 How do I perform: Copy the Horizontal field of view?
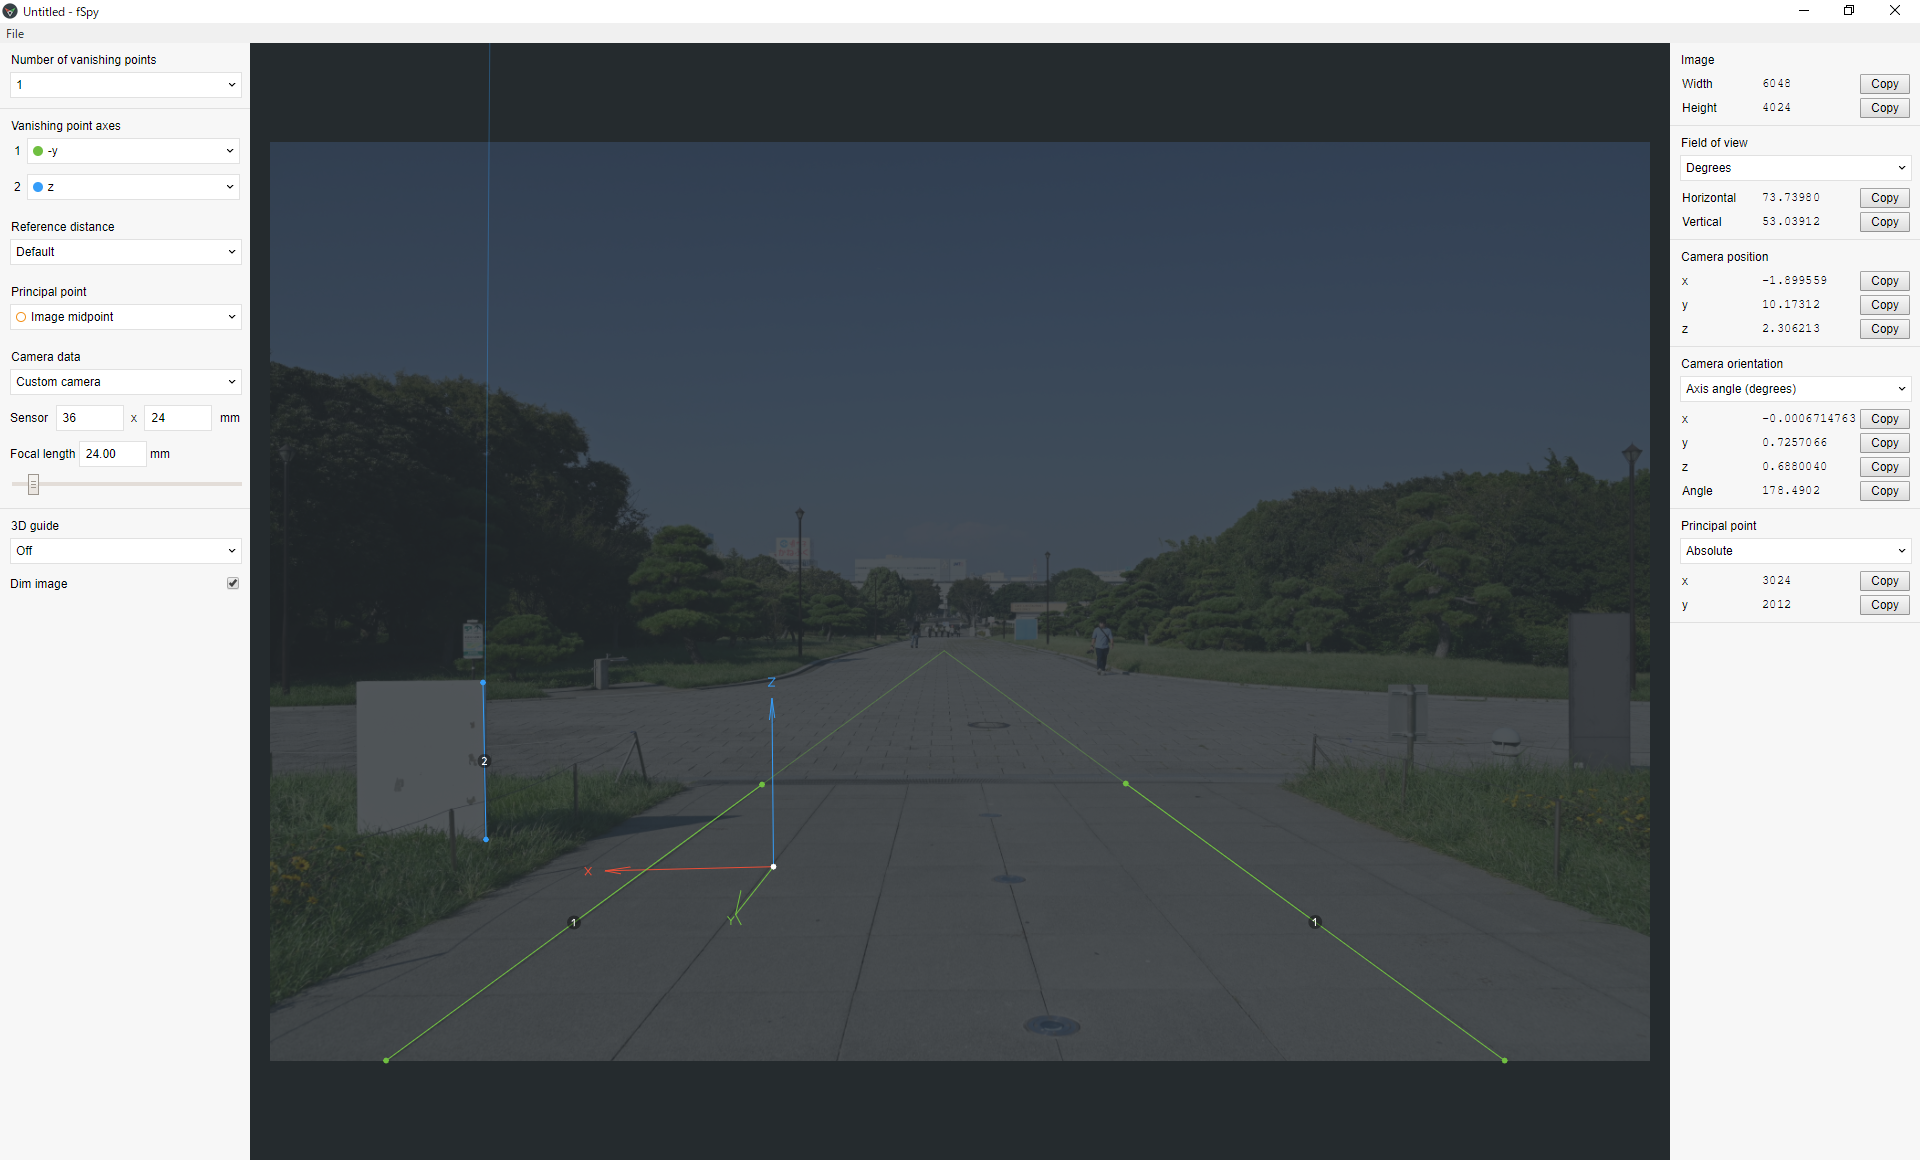1884,198
